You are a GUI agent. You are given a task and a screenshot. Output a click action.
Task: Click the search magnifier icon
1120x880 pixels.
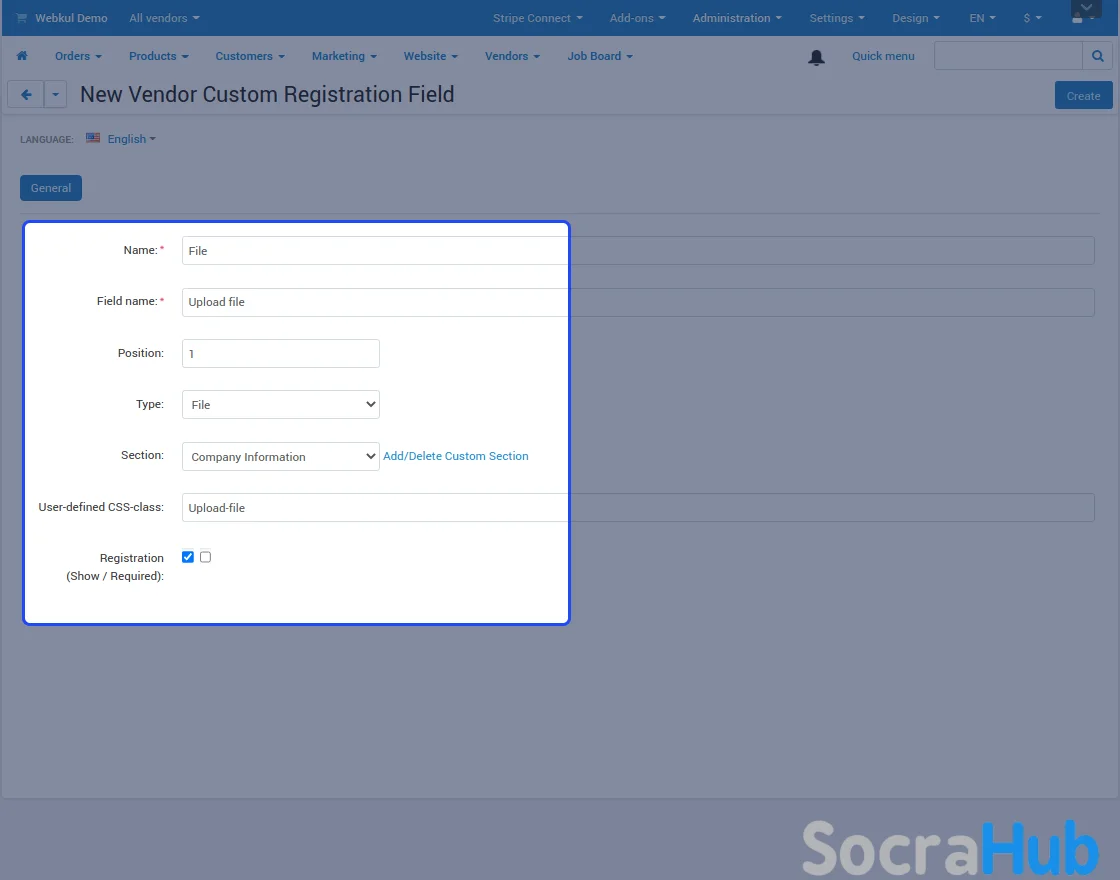point(1097,56)
